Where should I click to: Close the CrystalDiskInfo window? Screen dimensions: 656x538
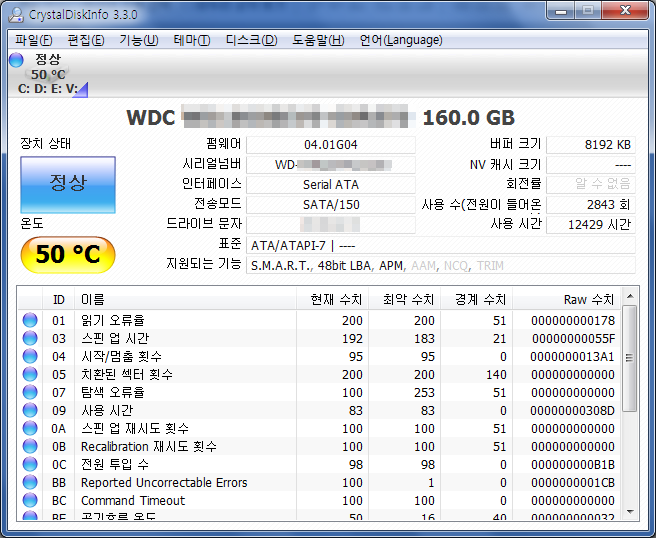point(625,11)
